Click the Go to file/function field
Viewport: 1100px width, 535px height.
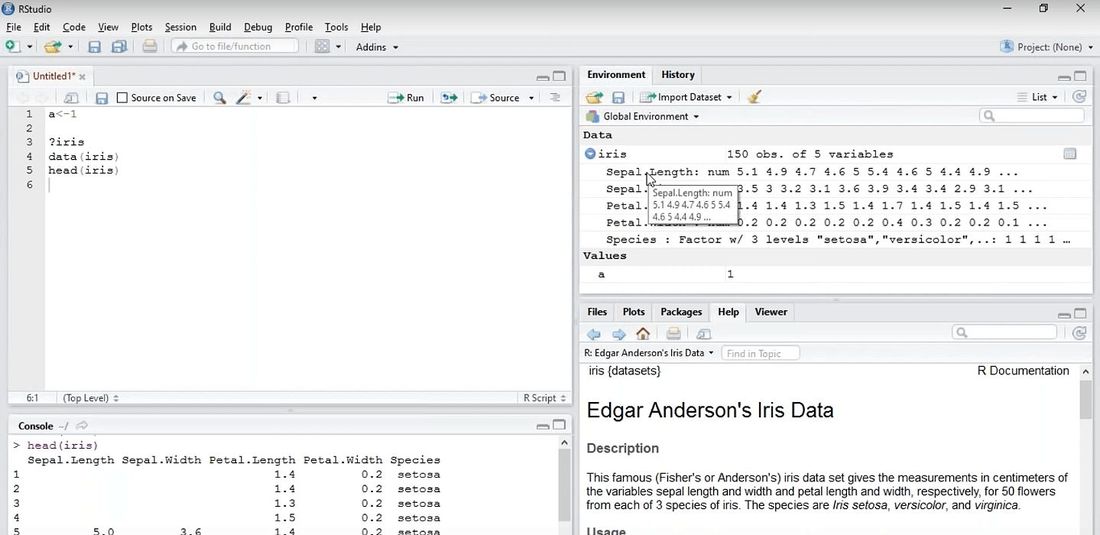[235, 46]
